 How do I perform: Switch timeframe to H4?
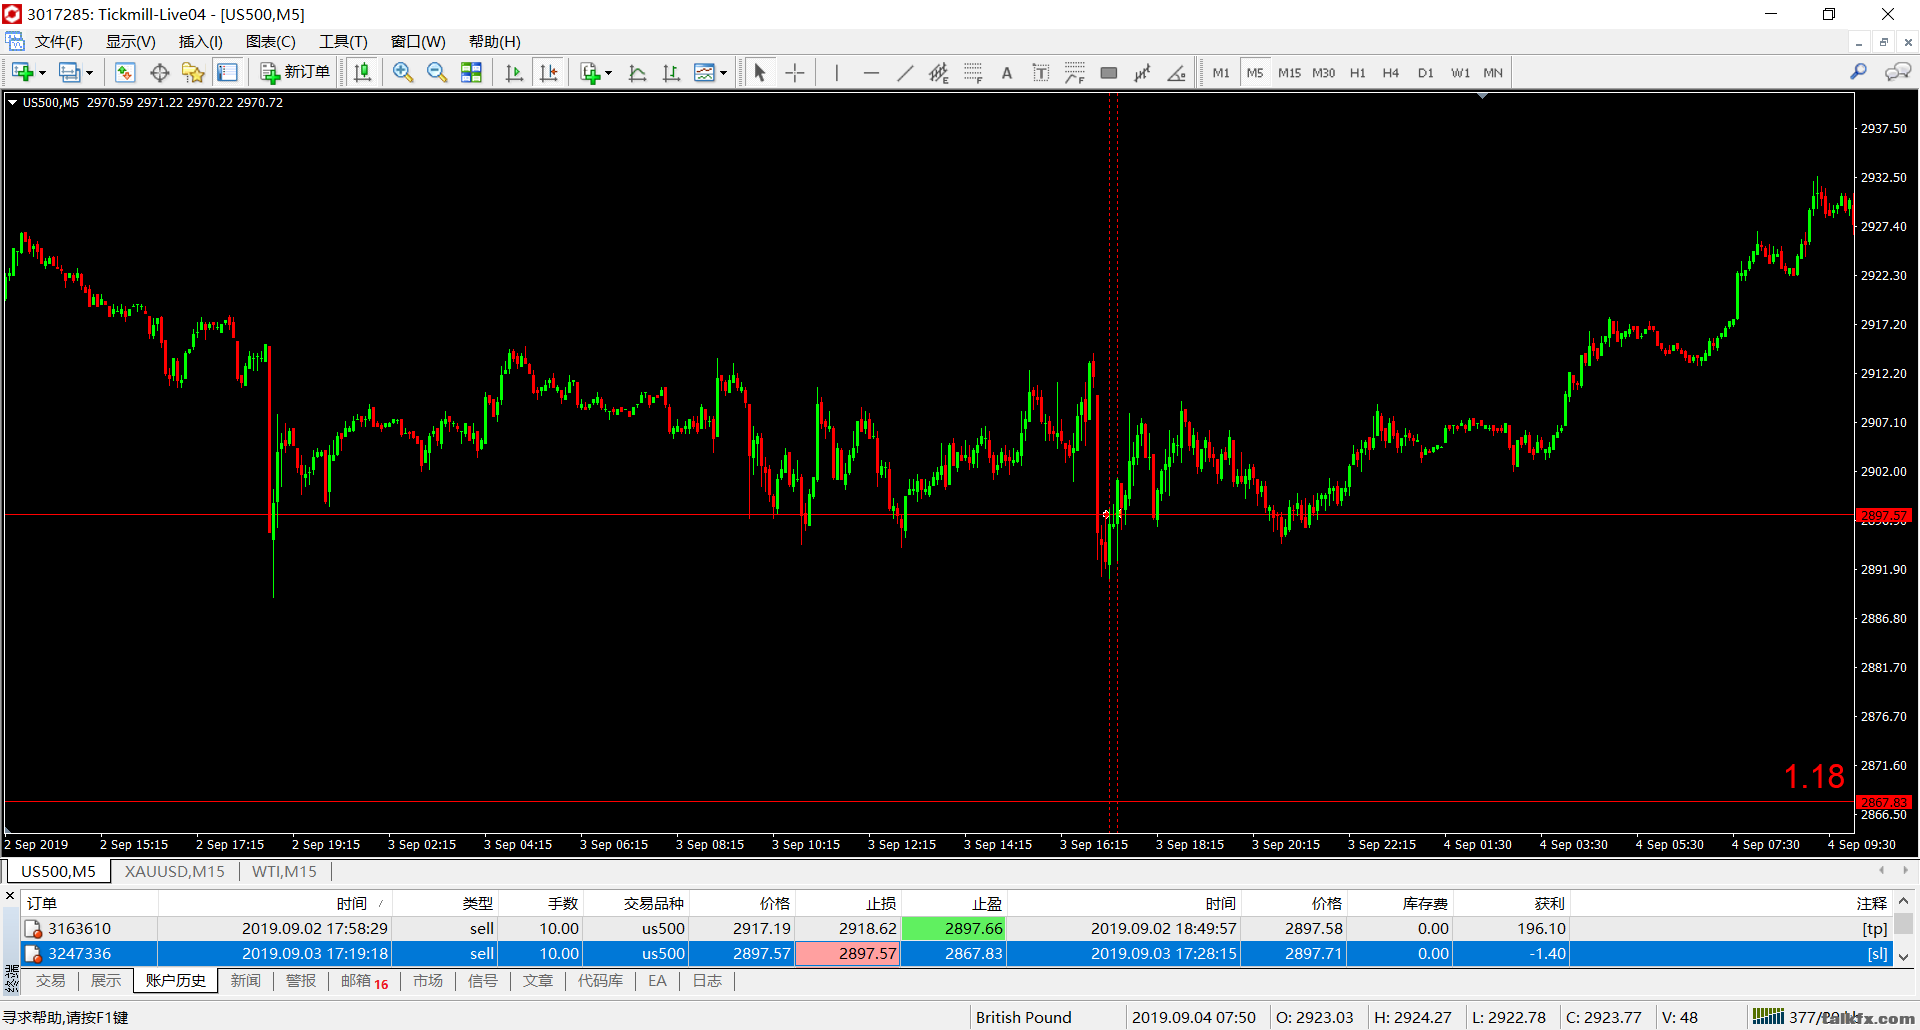pos(1391,72)
